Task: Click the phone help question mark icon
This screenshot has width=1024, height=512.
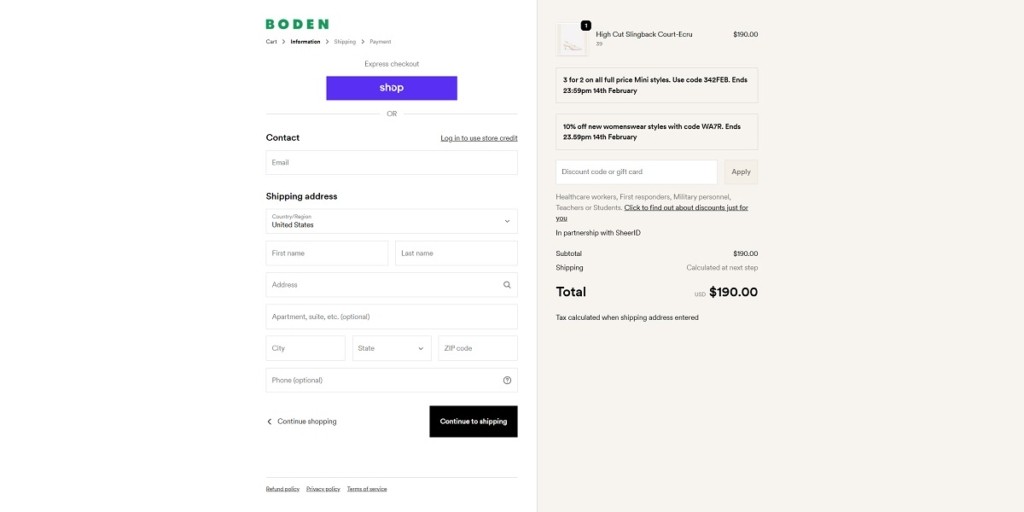Action: tap(507, 380)
